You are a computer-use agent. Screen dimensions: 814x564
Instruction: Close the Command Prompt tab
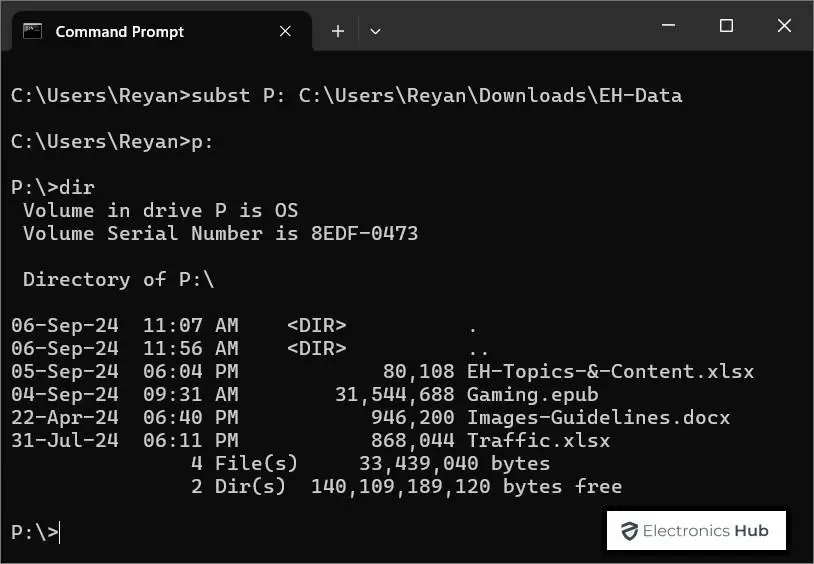click(285, 32)
